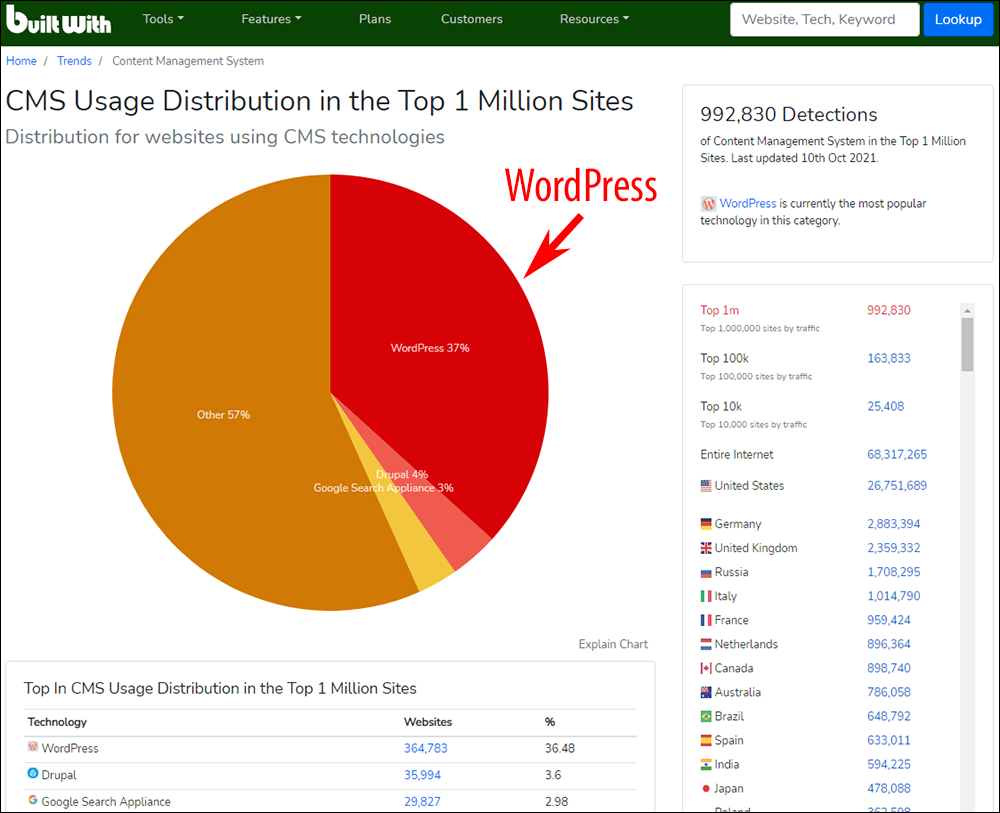Select Entire Internet row
Viewport: 1000px width, 813px height.
coord(737,455)
